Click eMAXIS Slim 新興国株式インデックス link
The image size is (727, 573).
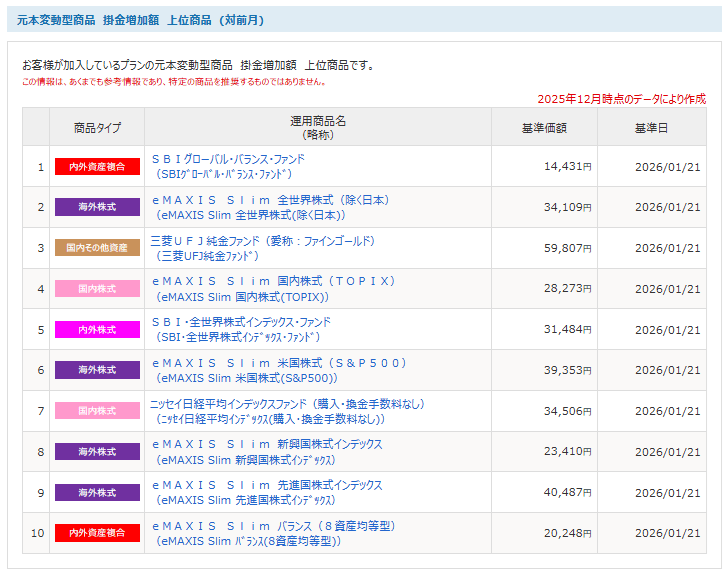(266, 444)
